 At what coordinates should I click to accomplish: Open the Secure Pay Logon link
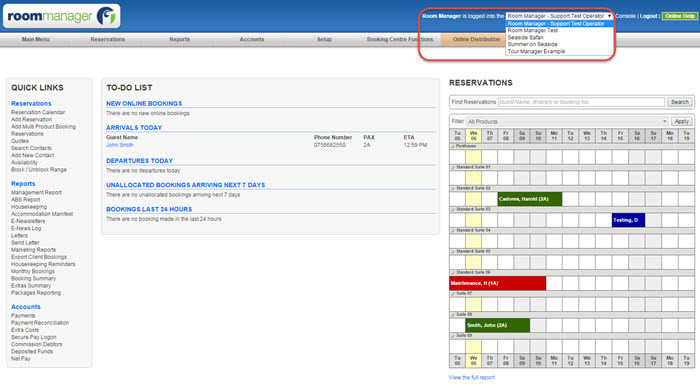coord(33,337)
